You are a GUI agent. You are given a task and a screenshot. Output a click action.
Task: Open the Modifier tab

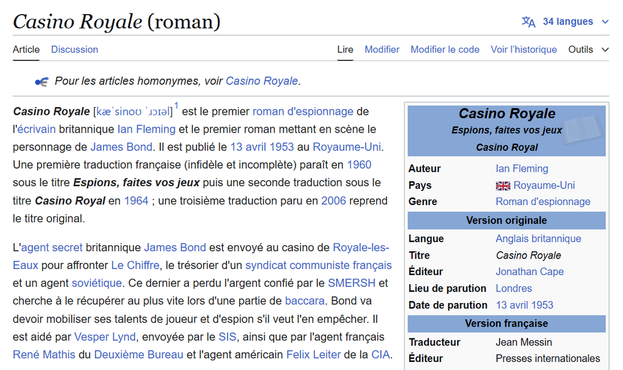382,50
